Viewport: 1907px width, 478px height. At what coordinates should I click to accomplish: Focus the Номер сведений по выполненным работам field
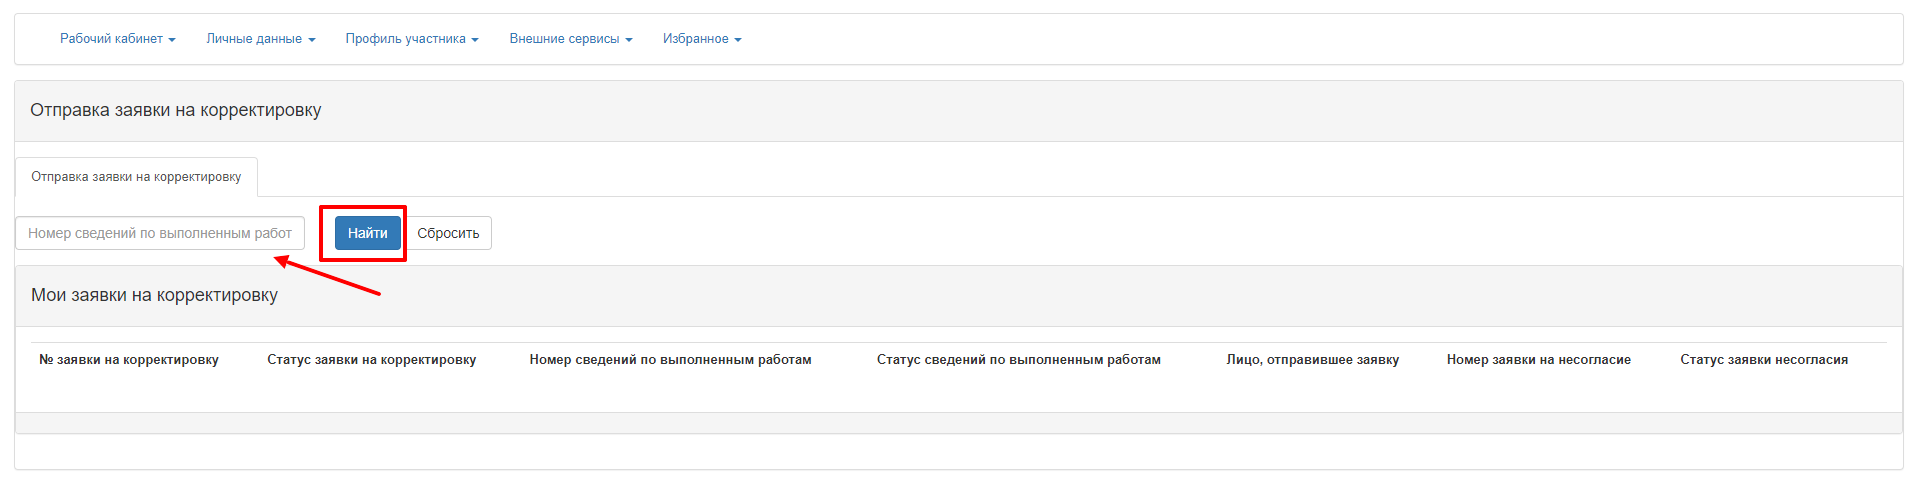(x=160, y=233)
